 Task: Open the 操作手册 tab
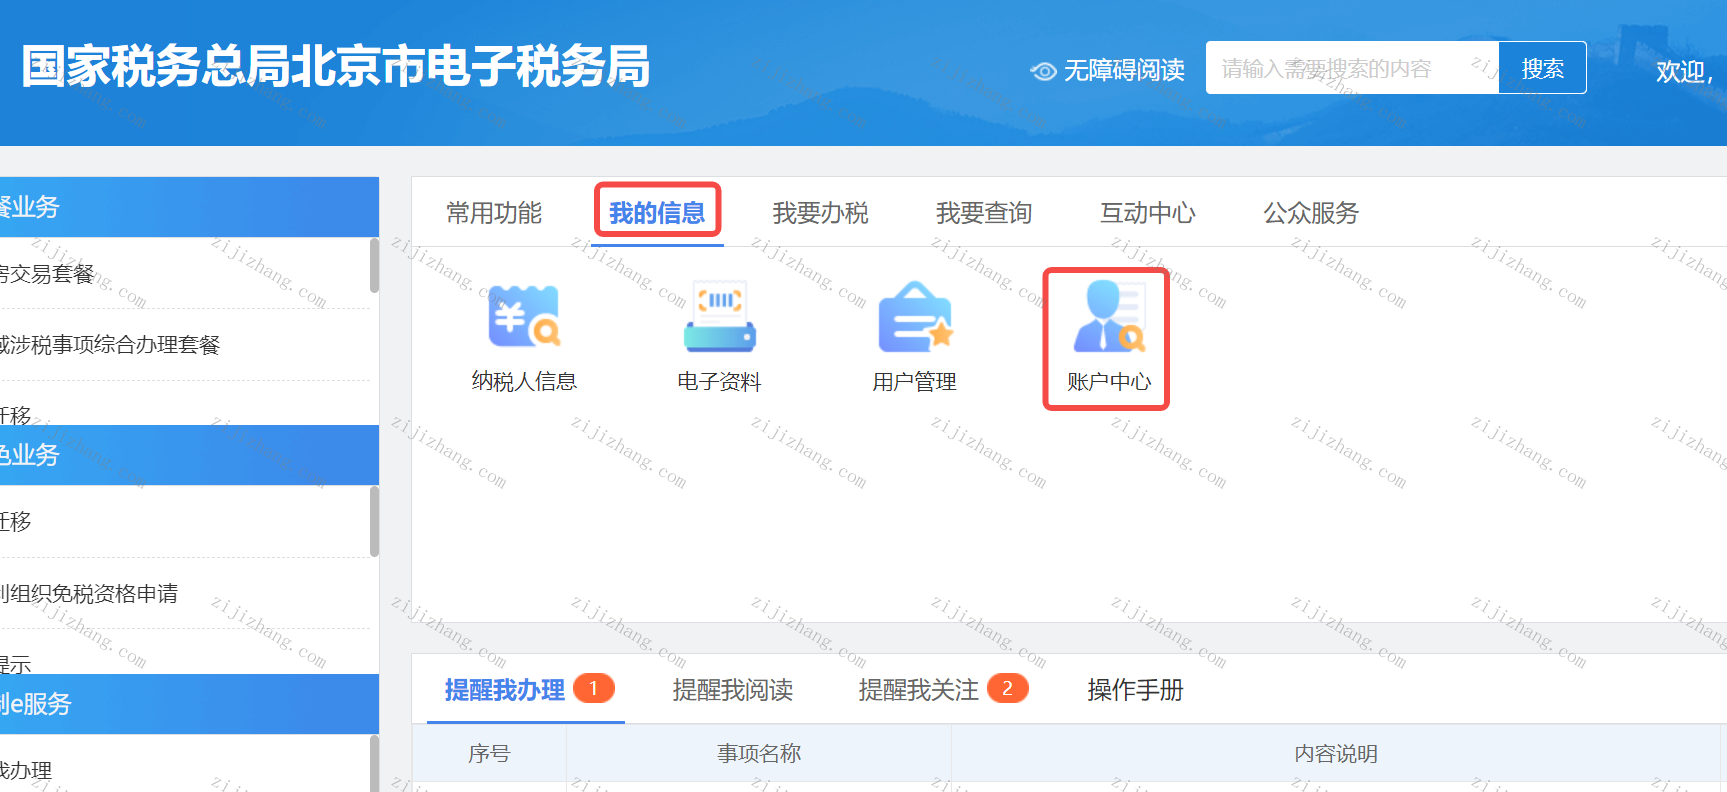click(x=1135, y=690)
